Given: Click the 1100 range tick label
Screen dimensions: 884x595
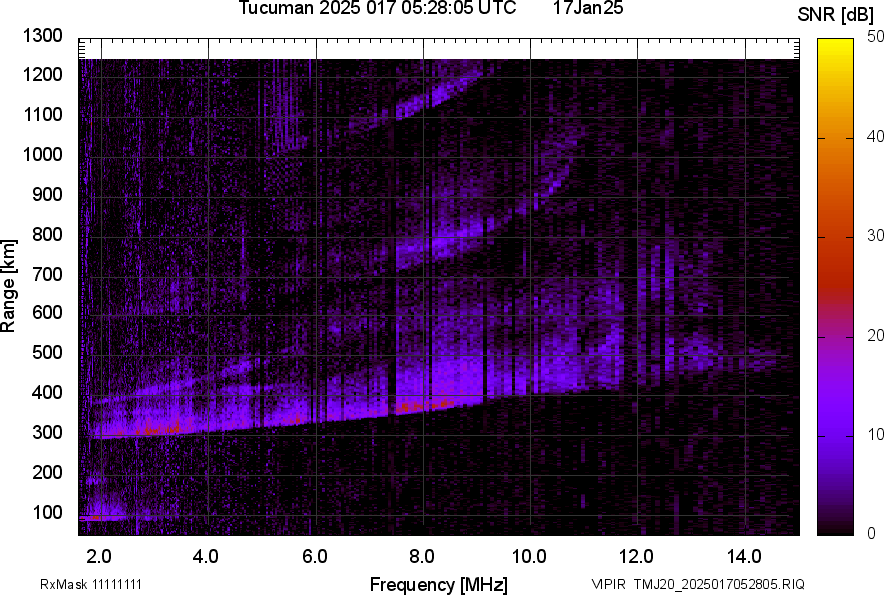Looking at the screenshot, I should point(42,114).
